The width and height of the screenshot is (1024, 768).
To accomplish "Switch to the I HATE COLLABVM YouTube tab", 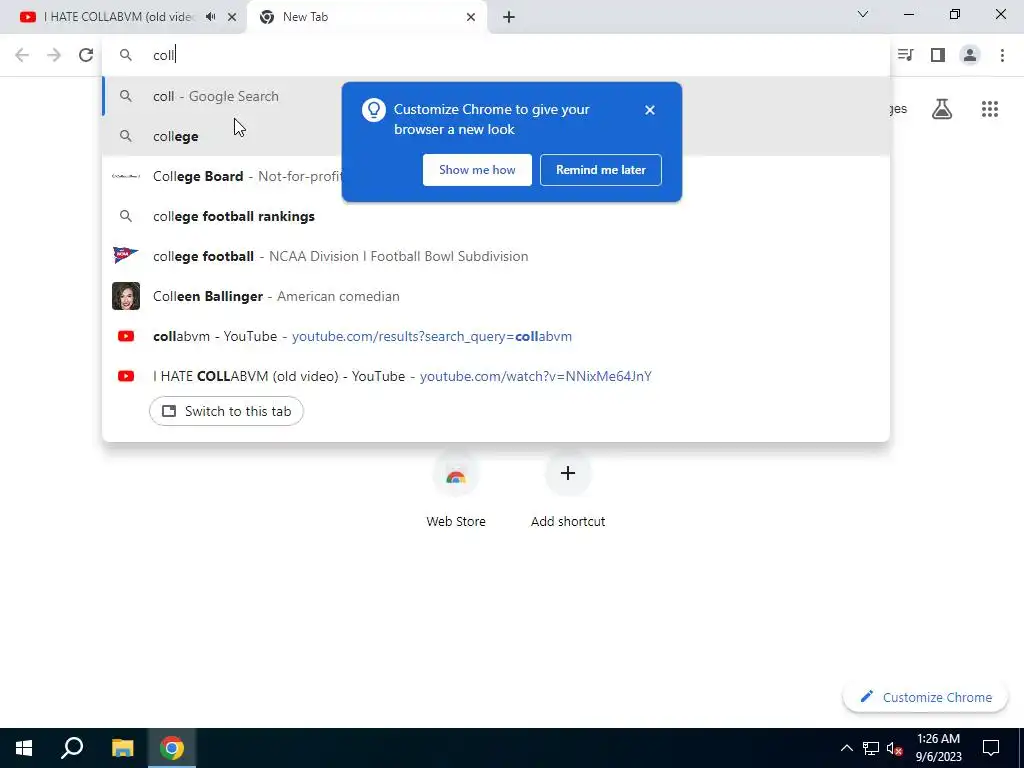I will (123, 17).
